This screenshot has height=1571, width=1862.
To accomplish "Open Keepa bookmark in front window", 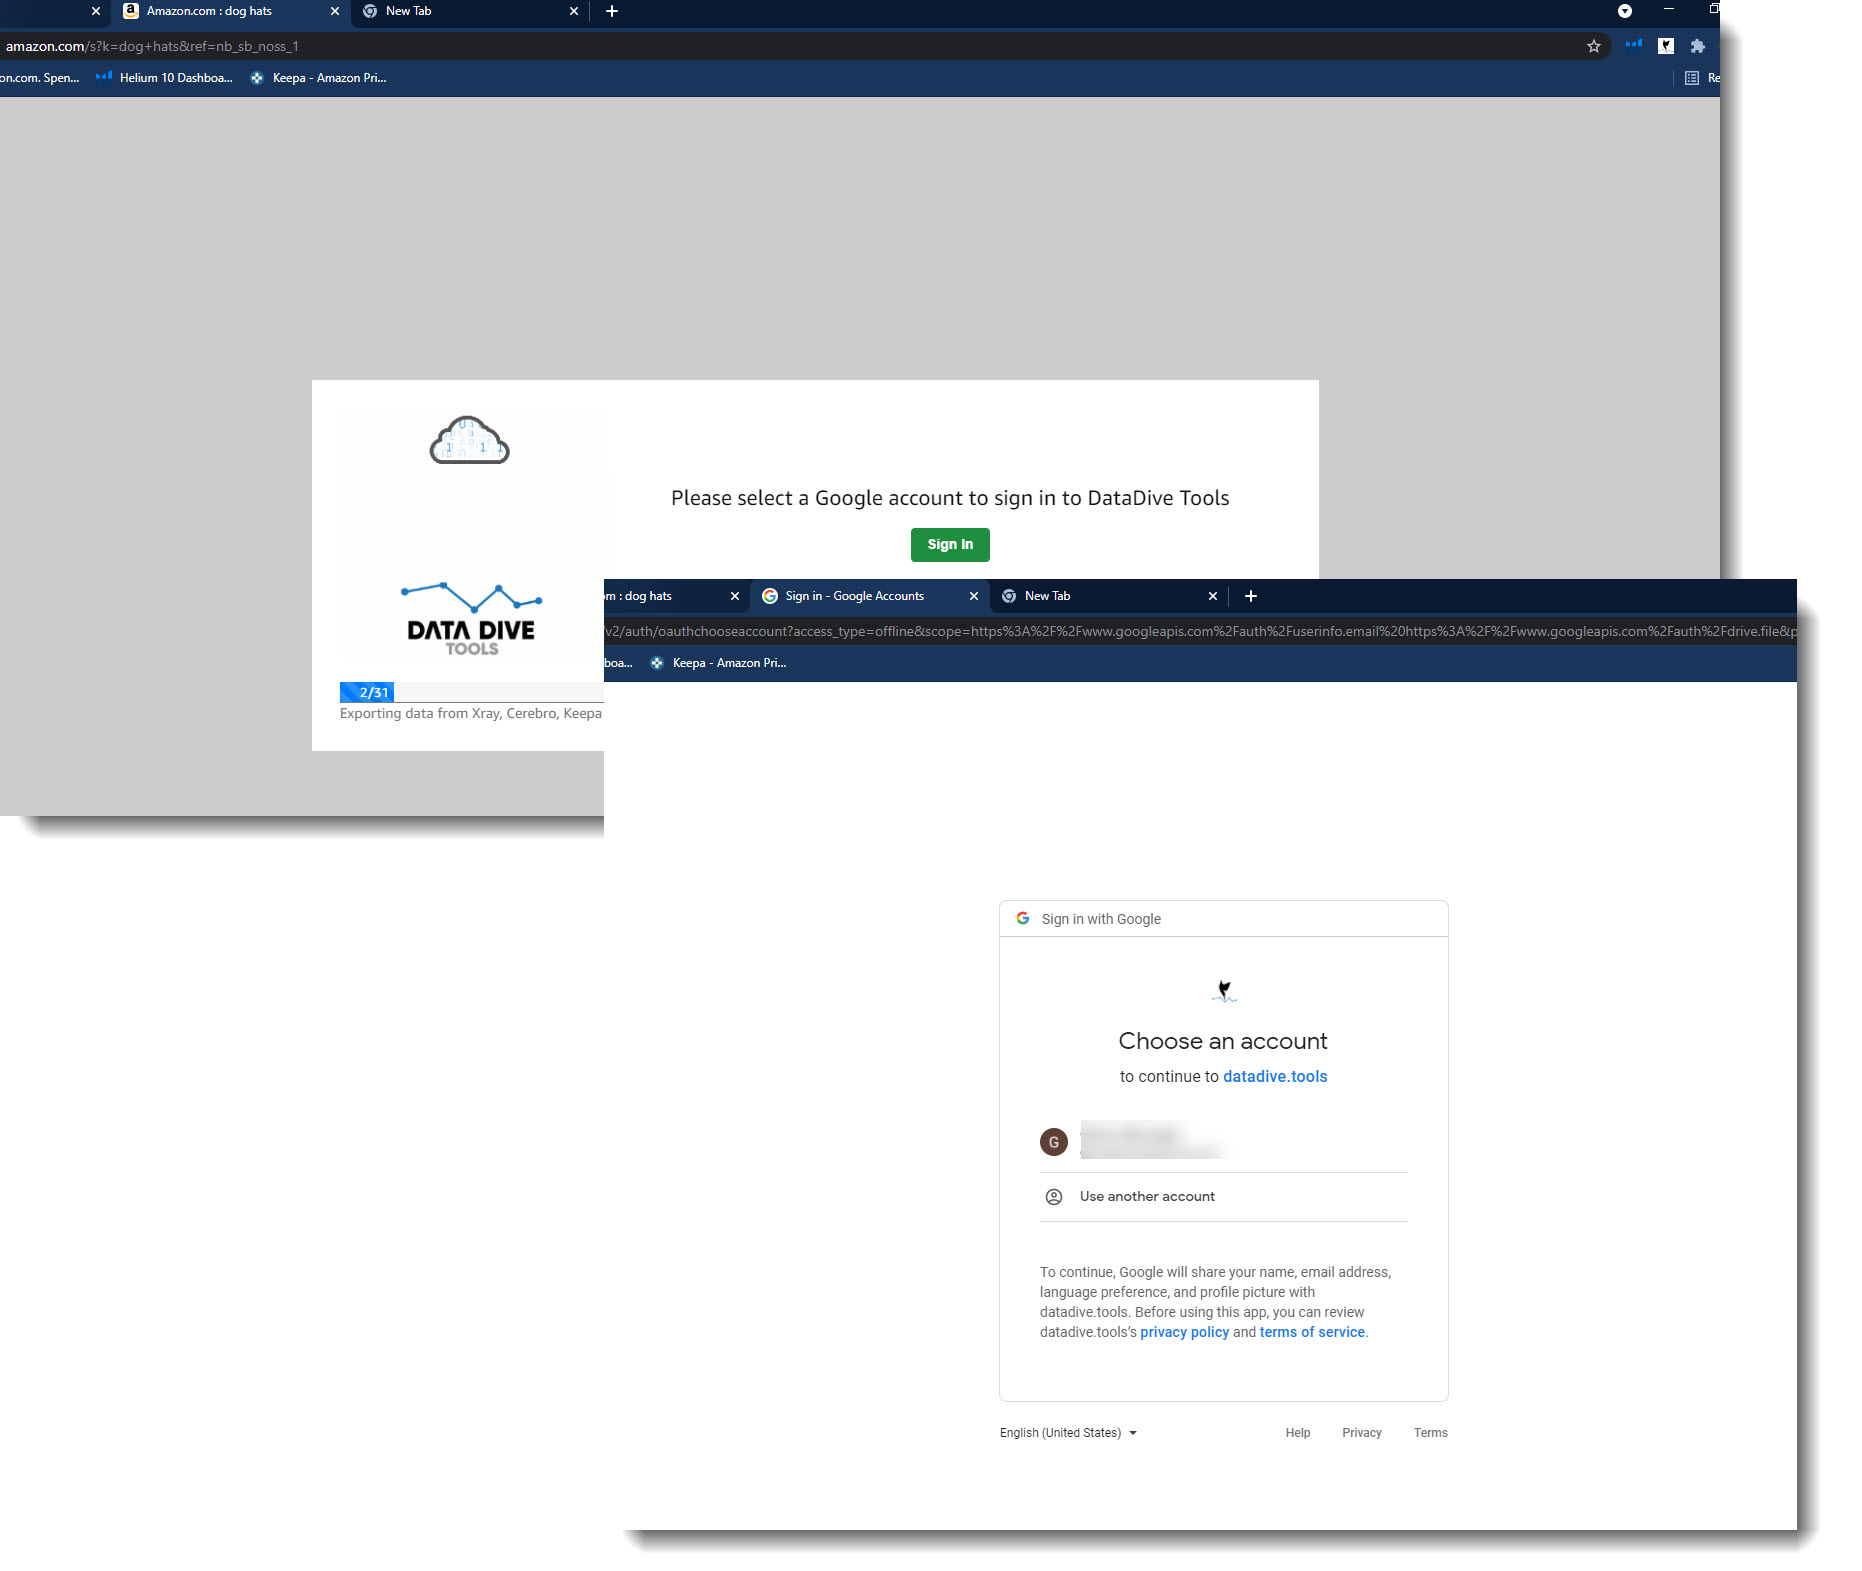I will (x=718, y=663).
